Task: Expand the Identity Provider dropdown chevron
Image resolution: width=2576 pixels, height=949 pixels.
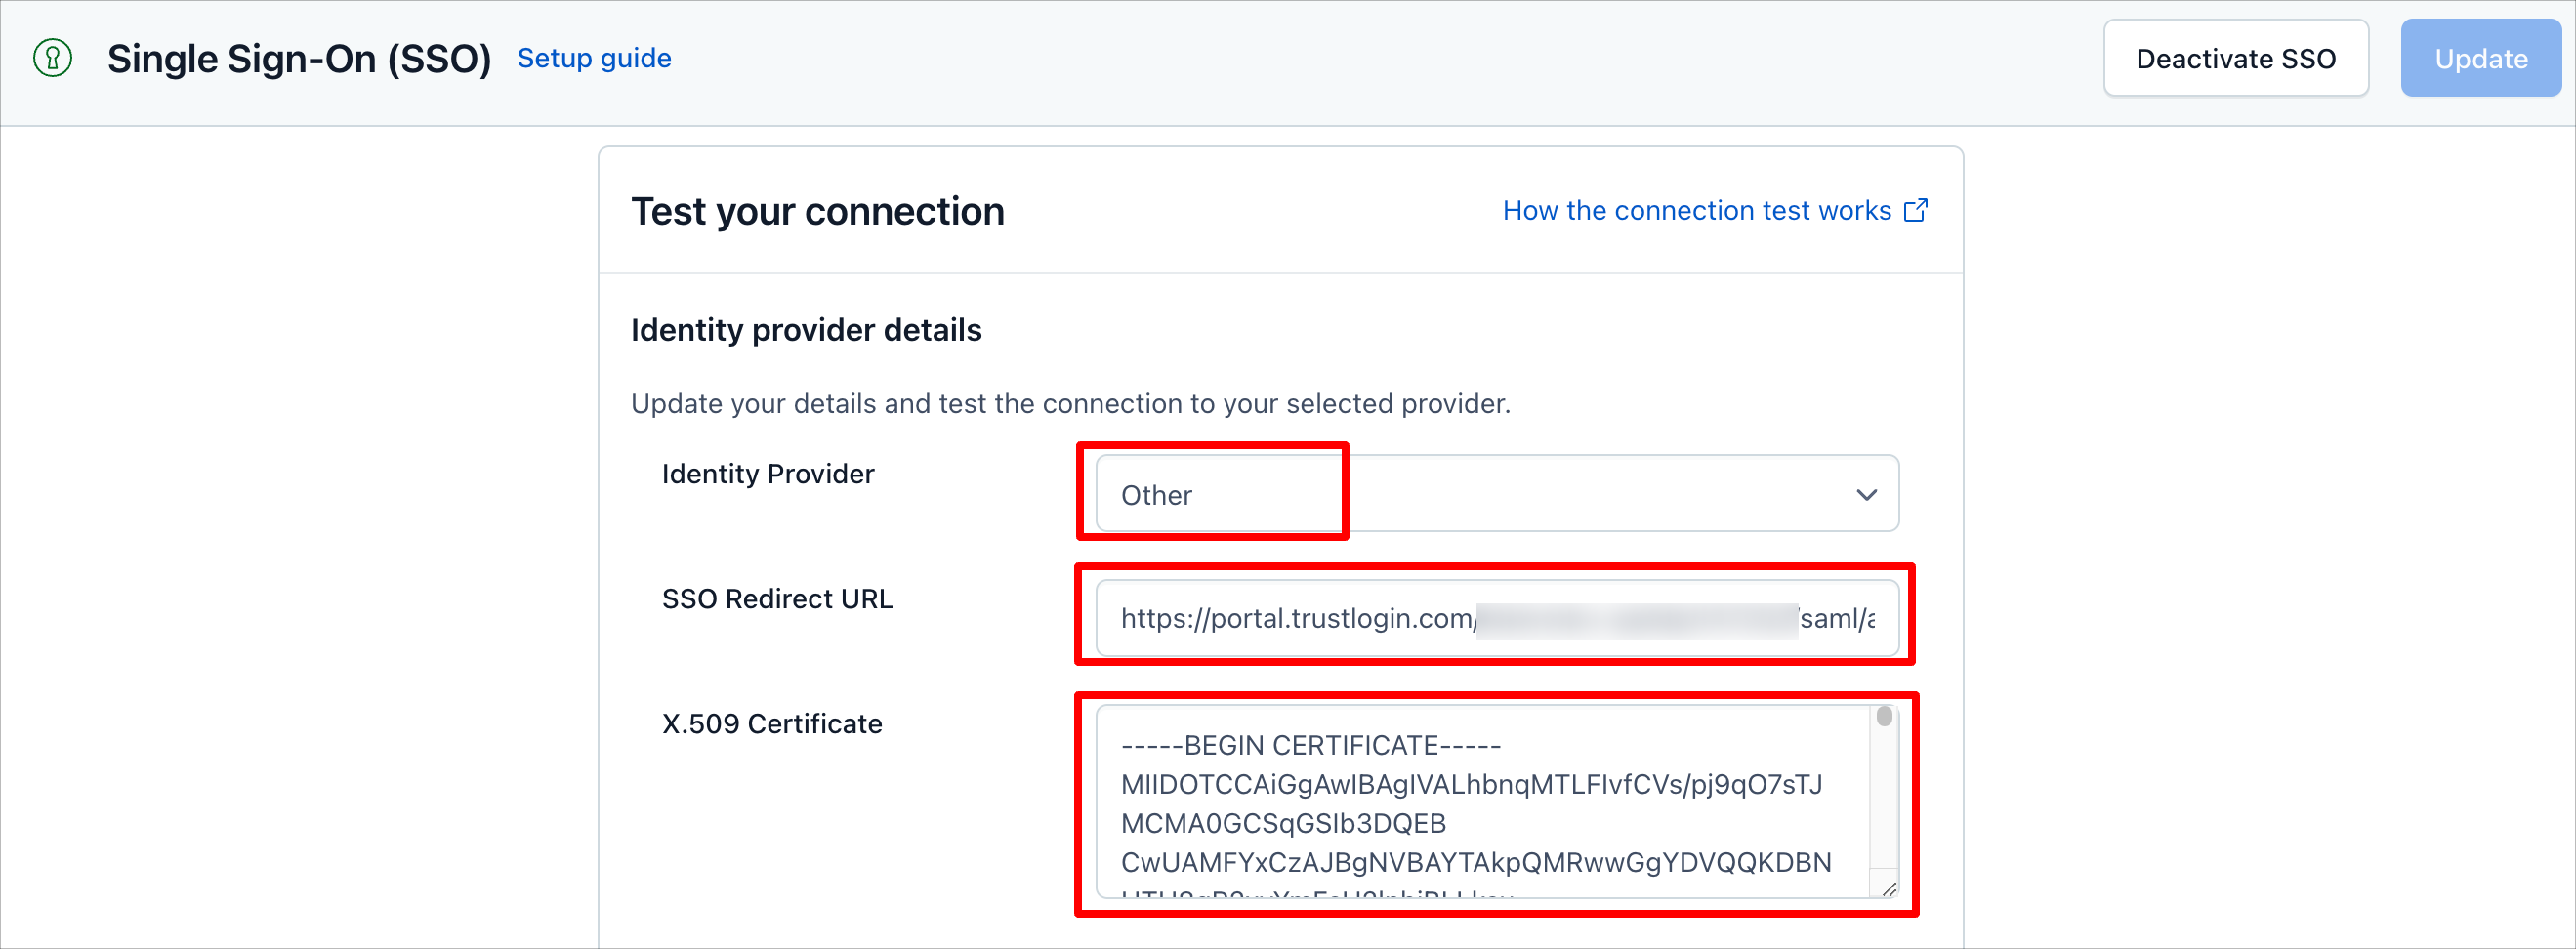Action: pos(1866,495)
